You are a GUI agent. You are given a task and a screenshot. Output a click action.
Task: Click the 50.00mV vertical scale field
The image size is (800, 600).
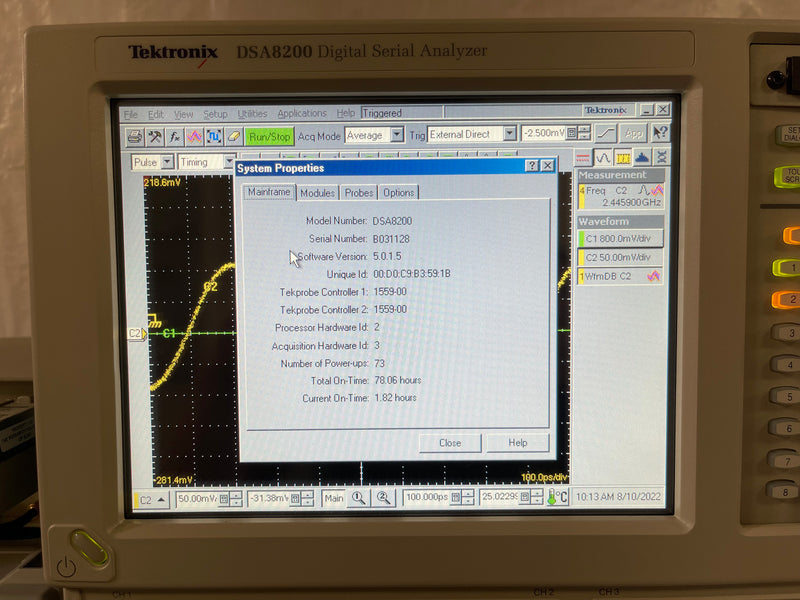(x=197, y=498)
